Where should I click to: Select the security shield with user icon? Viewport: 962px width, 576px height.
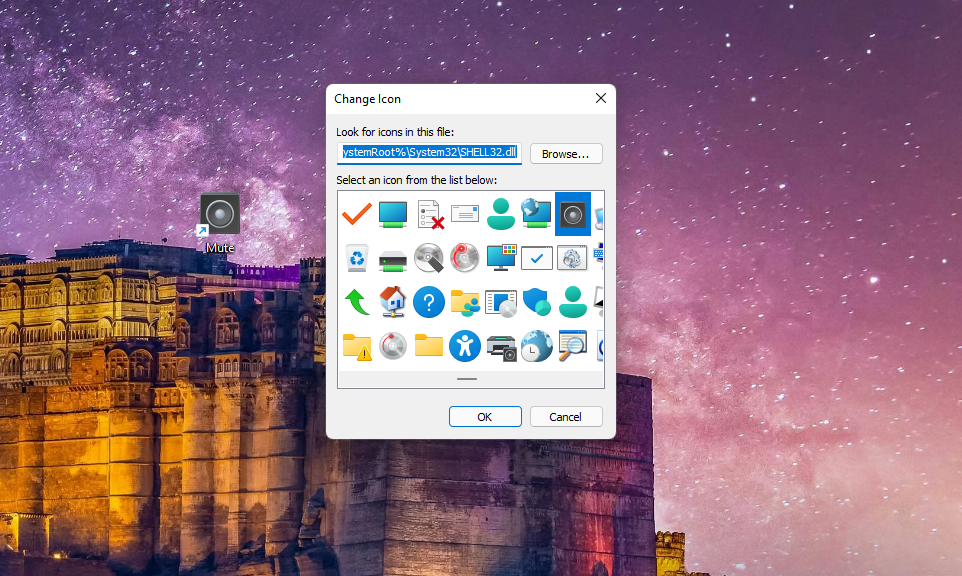point(537,302)
